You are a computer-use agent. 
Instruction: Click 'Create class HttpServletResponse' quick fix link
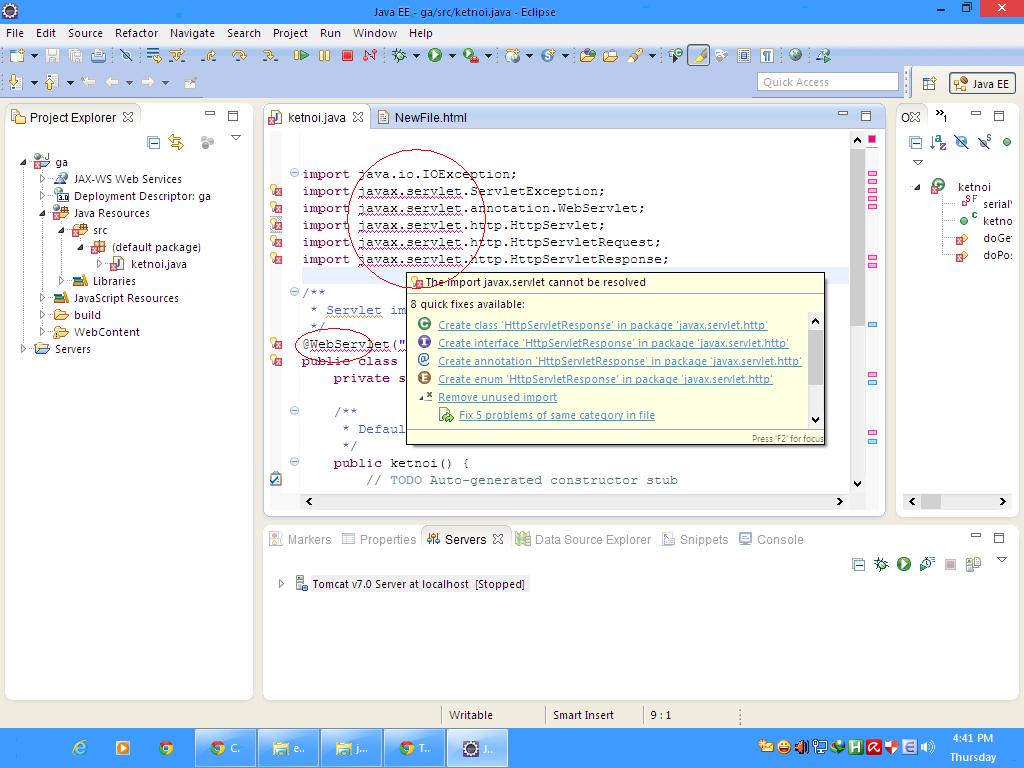[602, 325]
